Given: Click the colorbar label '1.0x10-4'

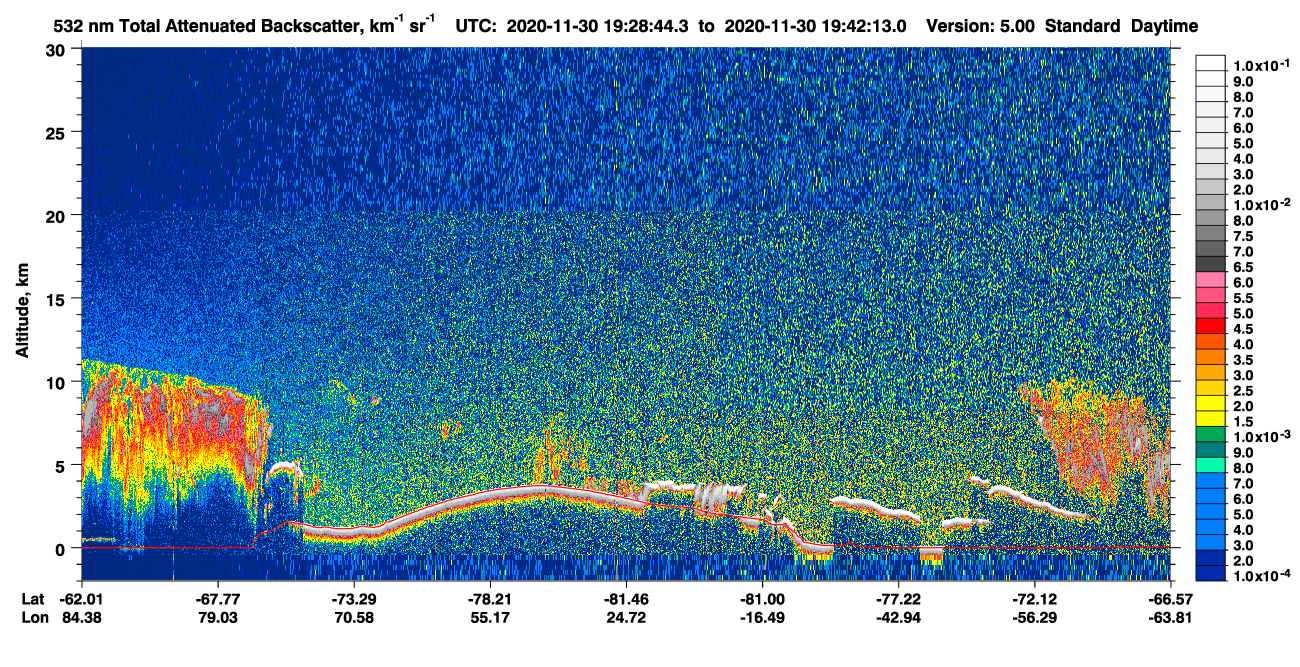Looking at the screenshot, I should 1261,574.
